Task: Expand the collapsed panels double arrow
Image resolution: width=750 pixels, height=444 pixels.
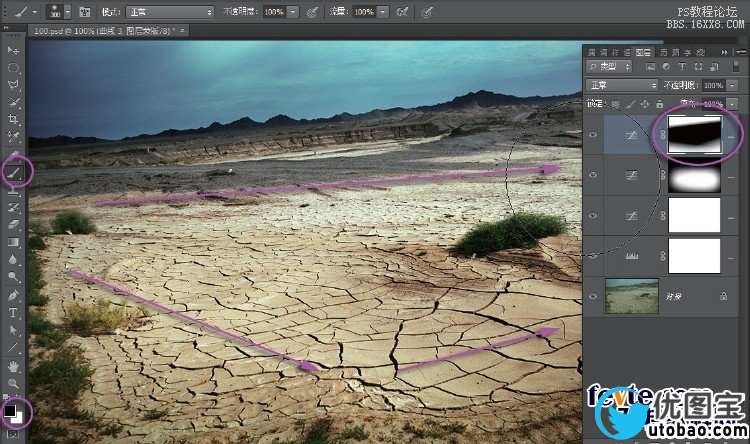Action: [725, 52]
